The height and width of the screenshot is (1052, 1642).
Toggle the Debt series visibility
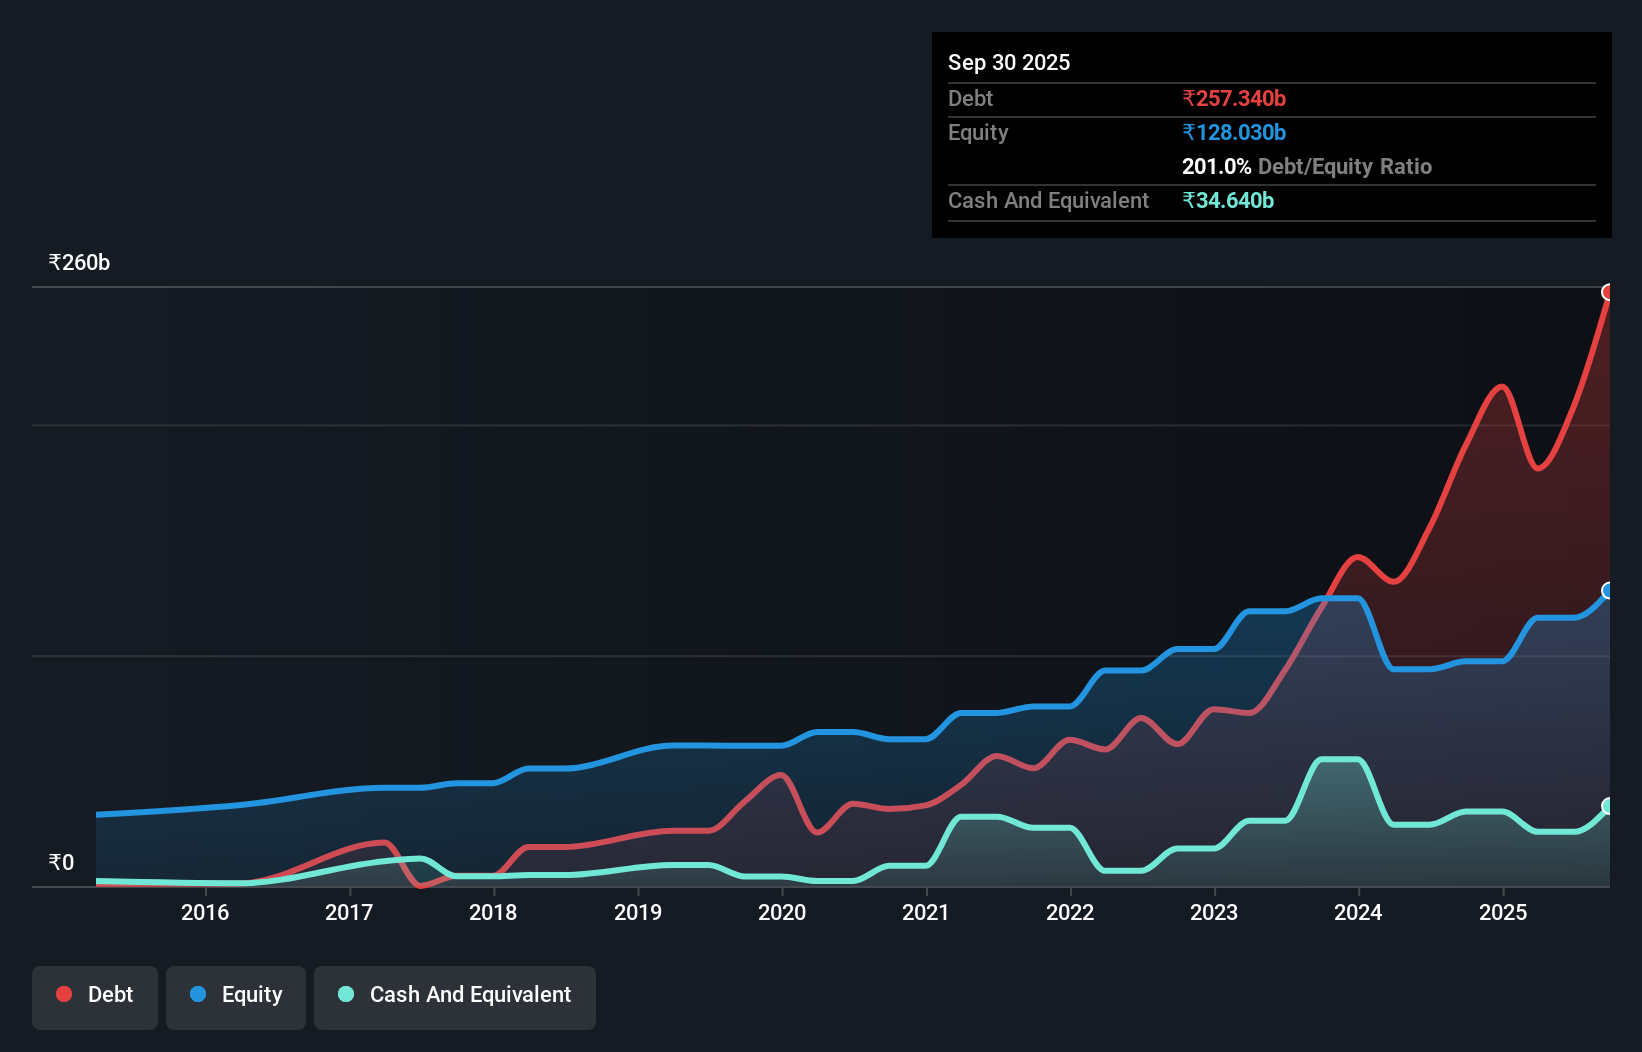coord(94,995)
